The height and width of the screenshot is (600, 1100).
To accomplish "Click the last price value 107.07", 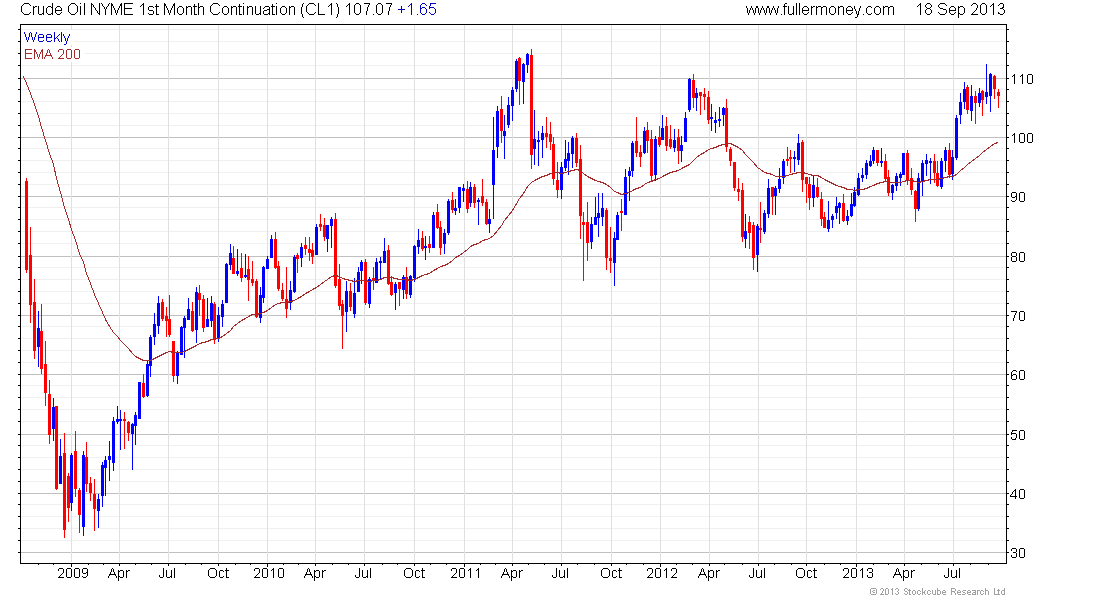I will pos(368,10).
